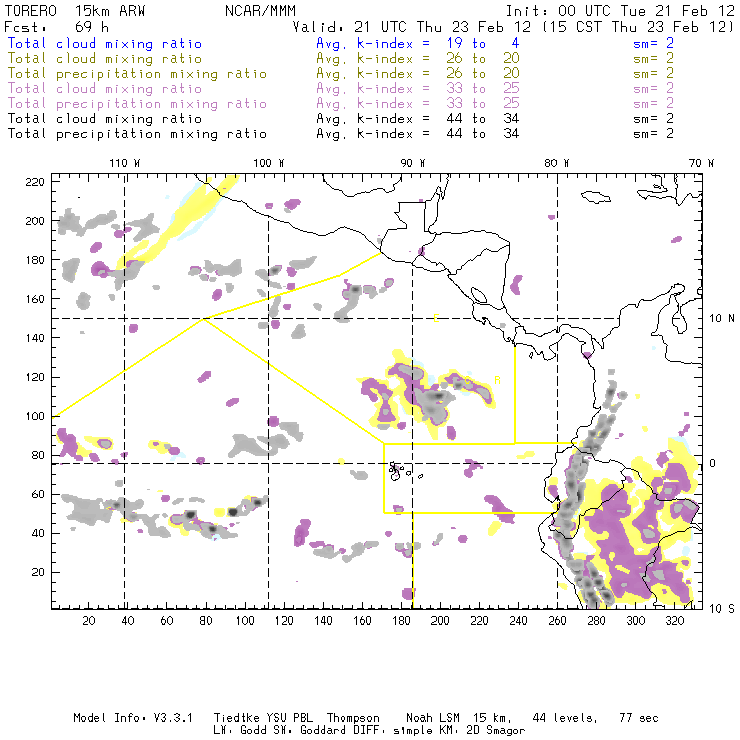The image size is (740, 740).
Task: Click the "240" tick label on the horizontal axis
Action: (x=518, y=621)
